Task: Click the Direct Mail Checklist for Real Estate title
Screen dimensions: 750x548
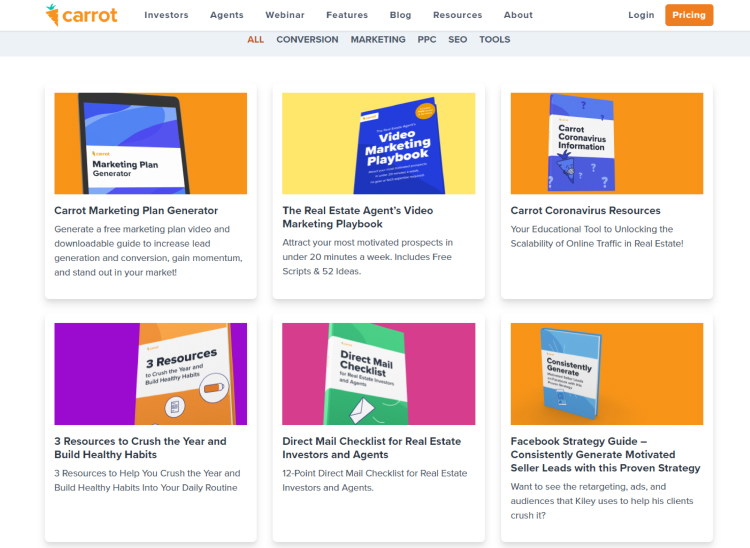Action: [372, 448]
